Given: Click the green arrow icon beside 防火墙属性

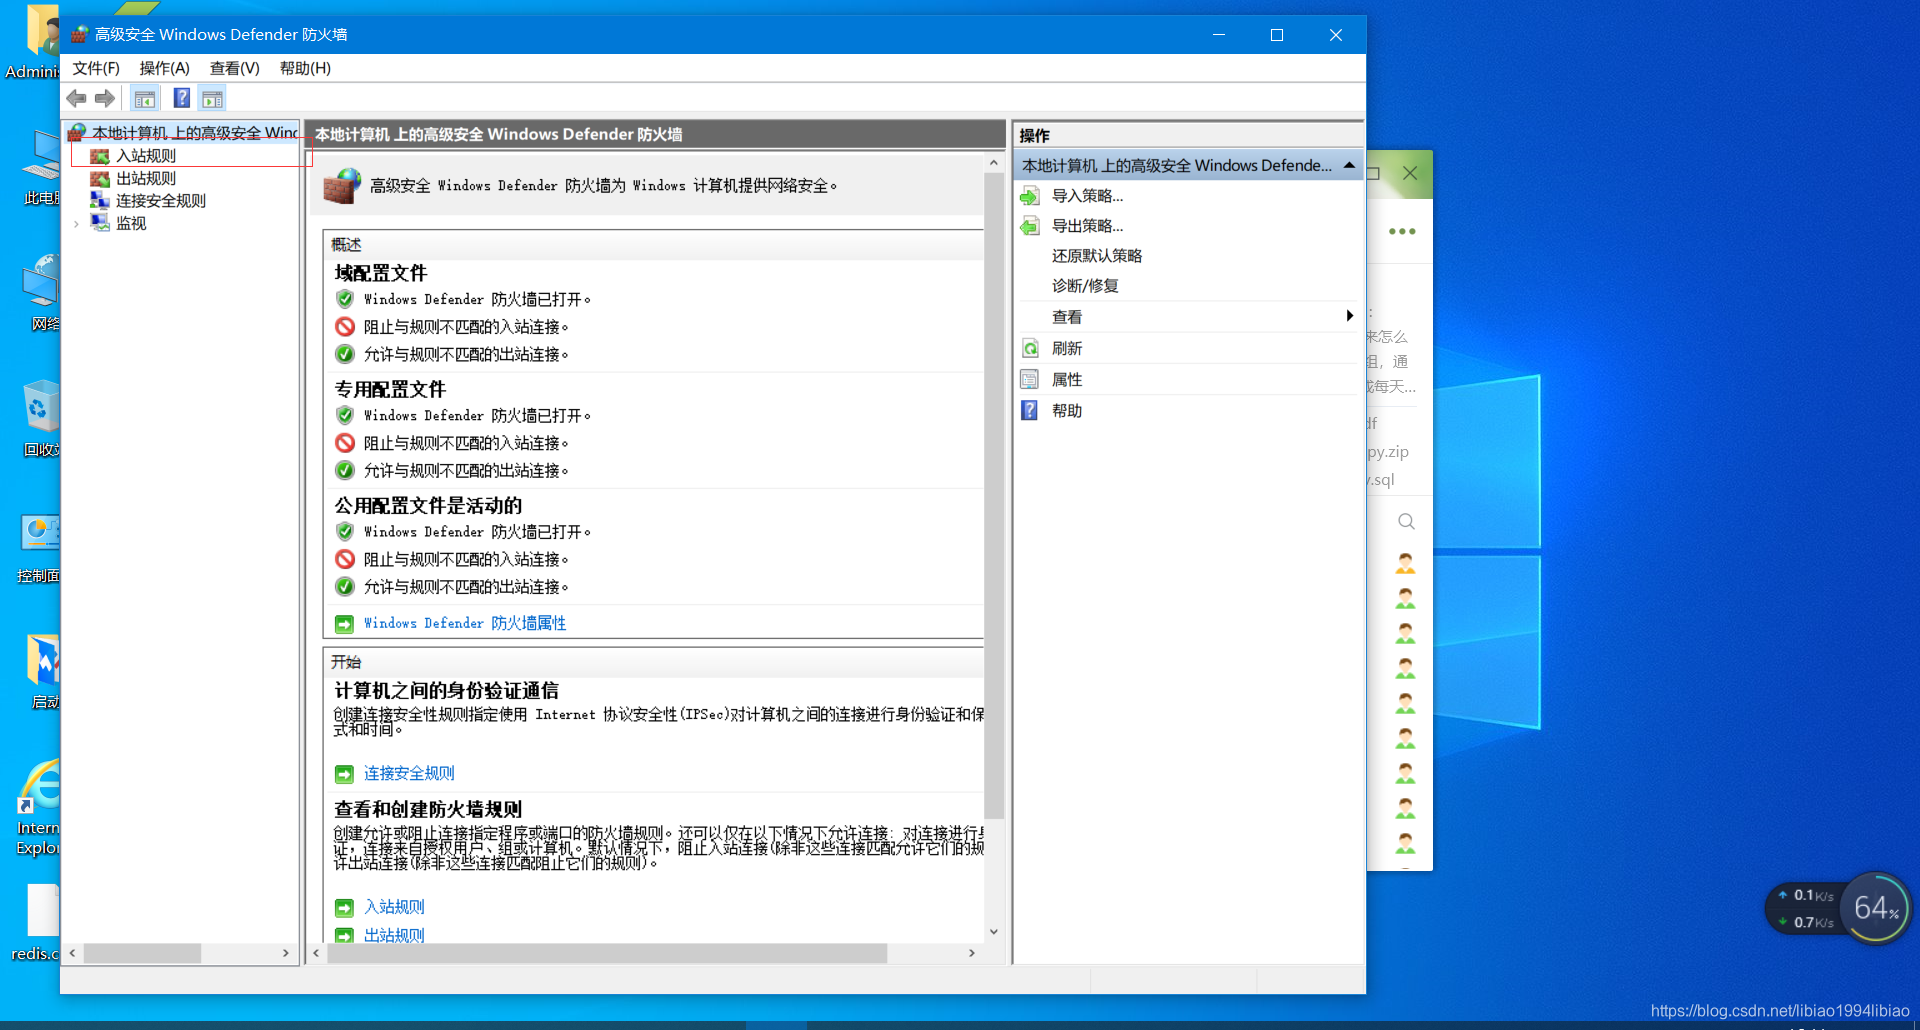Looking at the screenshot, I should 344,624.
